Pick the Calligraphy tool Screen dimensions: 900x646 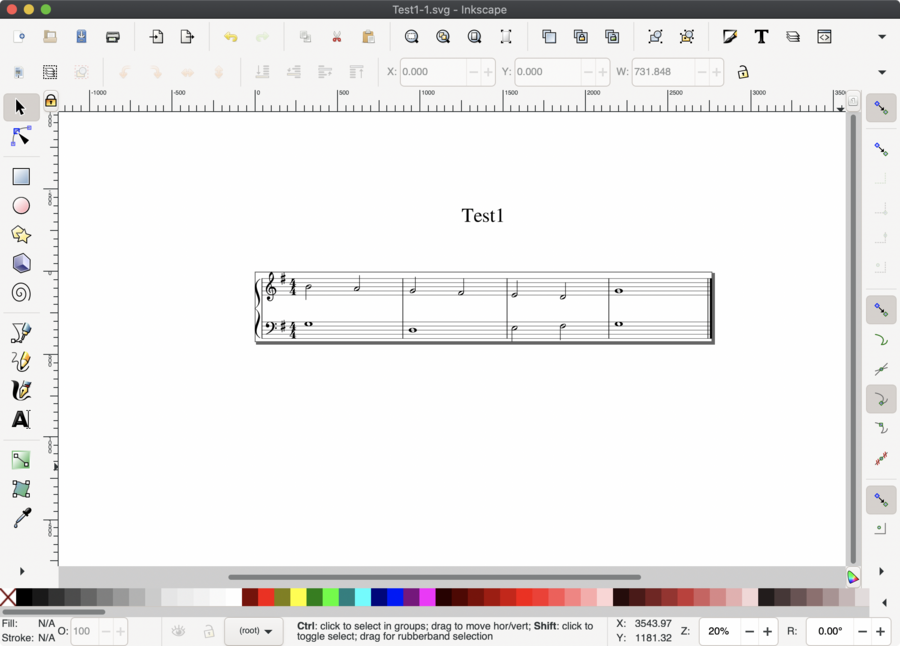tap(21, 391)
